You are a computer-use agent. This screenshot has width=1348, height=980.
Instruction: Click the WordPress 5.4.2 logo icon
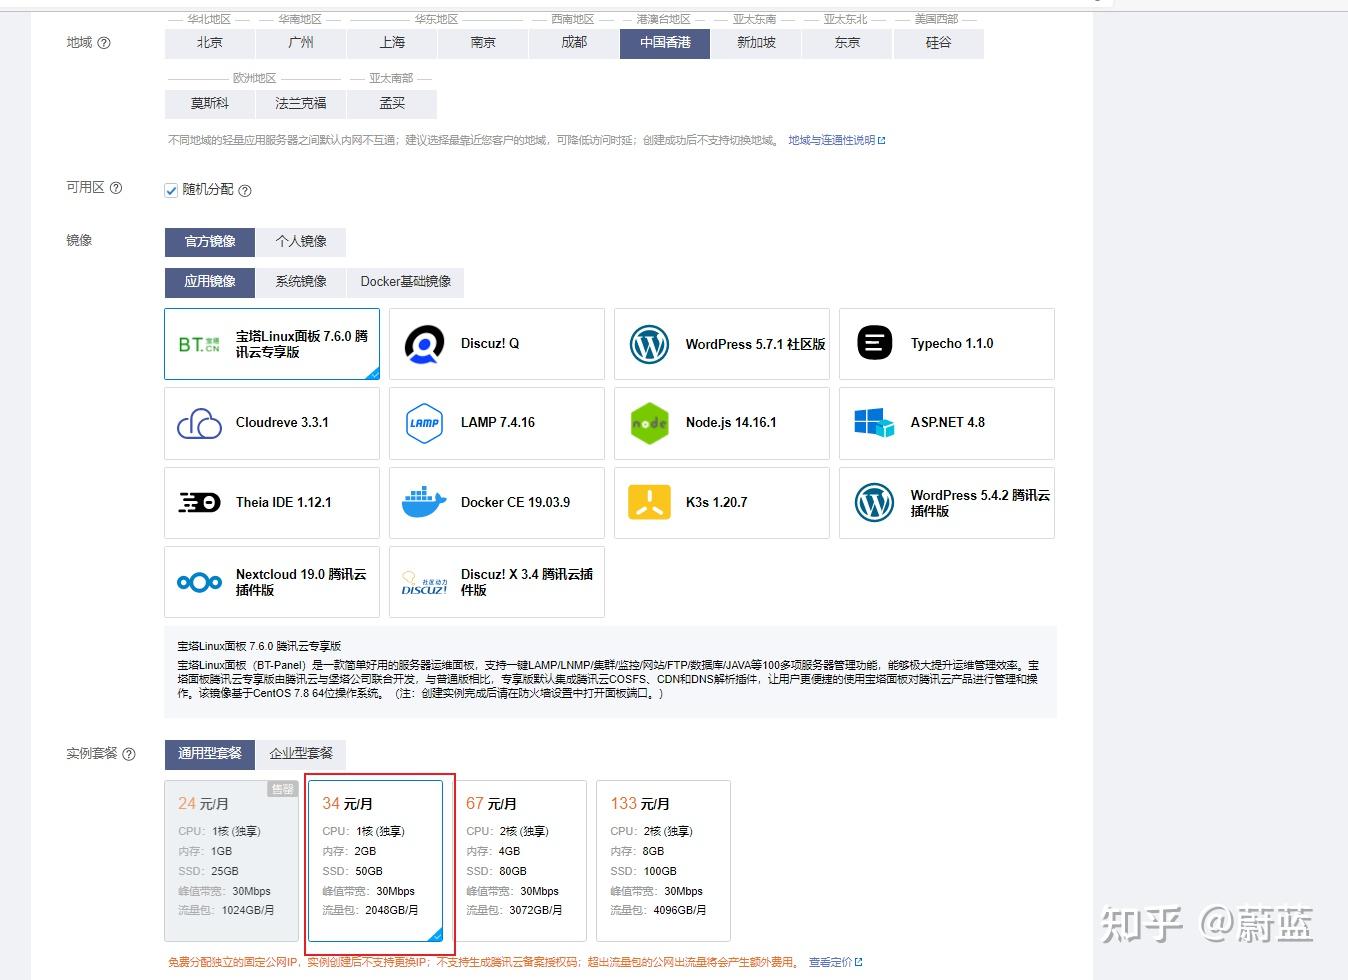tap(874, 502)
